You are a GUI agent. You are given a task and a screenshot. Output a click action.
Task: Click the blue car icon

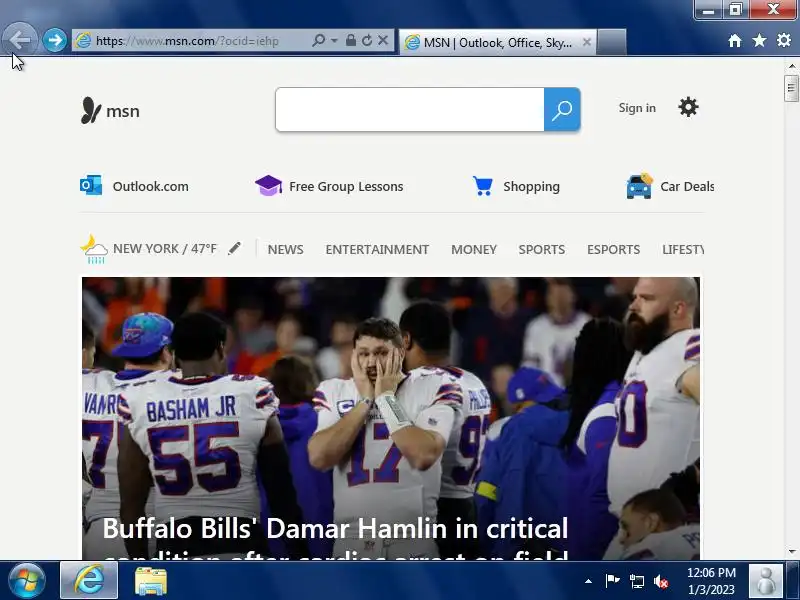(639, 186)
